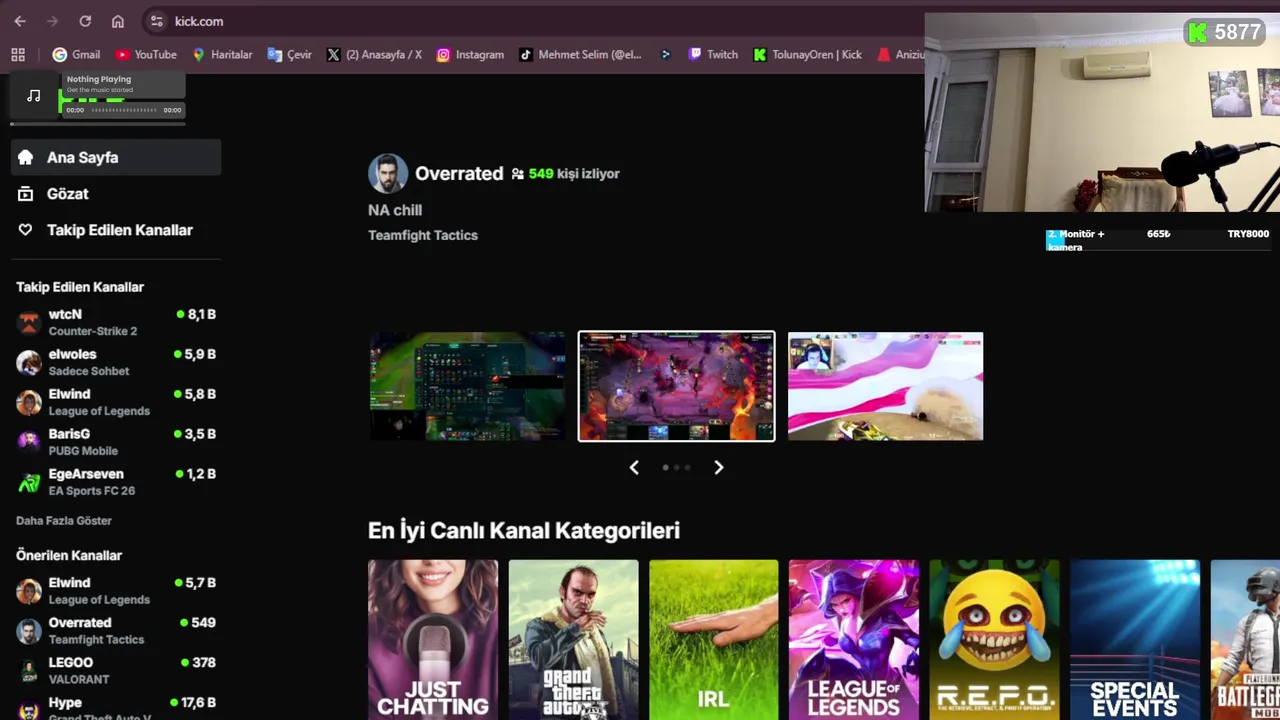Click LEGOO channel avatar
1280x720 pixels.
pyautogui.click(x=29, y=670)
